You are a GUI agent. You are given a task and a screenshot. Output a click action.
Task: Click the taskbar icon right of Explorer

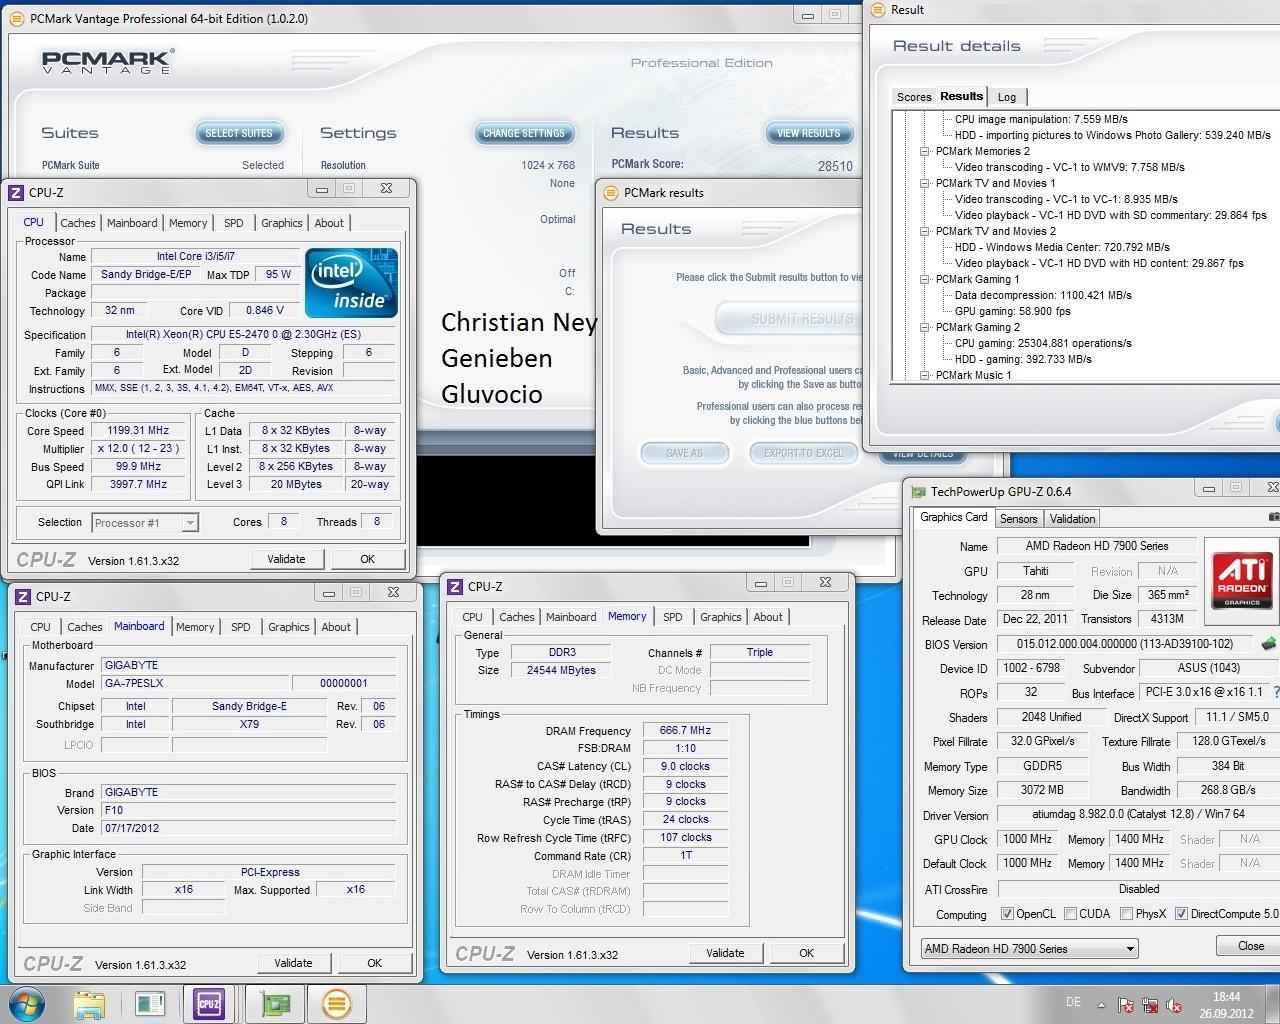(150, 1003)
